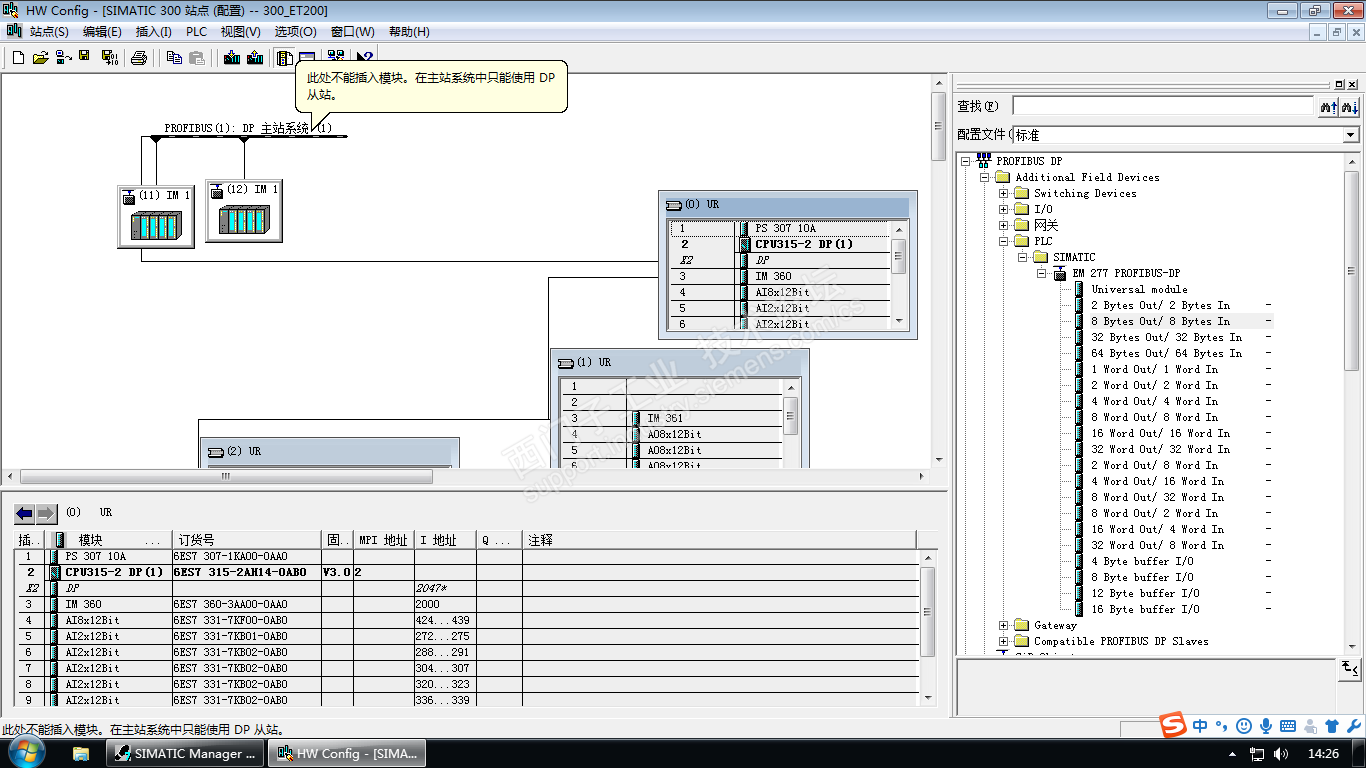Click the Open folder toolbar icon
The image size is (1366, 768).
40,58
